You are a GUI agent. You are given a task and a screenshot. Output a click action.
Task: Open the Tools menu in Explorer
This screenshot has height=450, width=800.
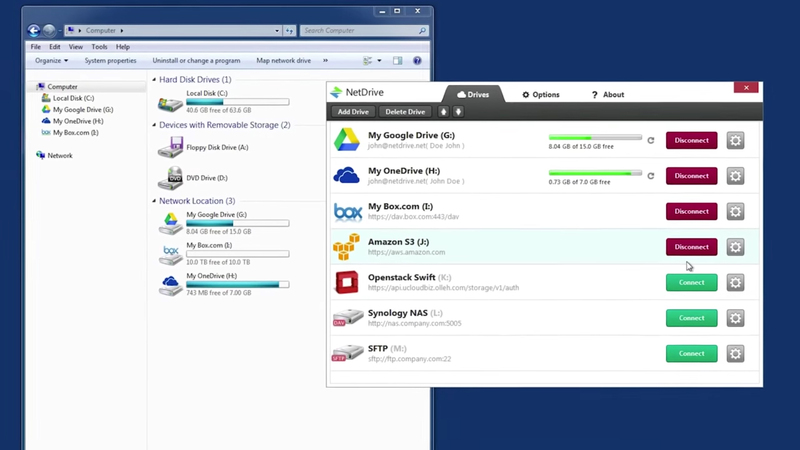tap(99, 47)
